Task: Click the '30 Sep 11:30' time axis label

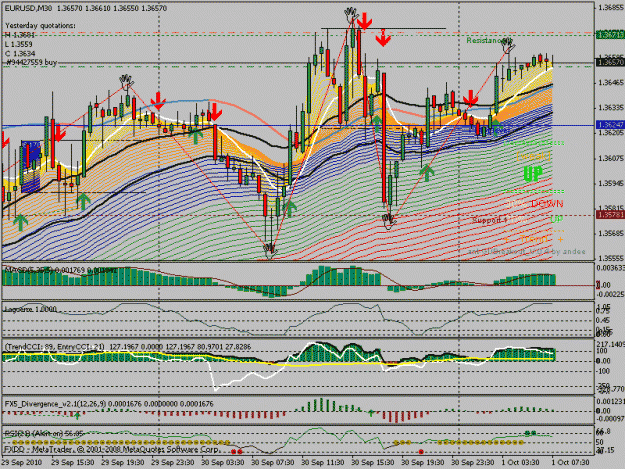Action: click(323, 462)
